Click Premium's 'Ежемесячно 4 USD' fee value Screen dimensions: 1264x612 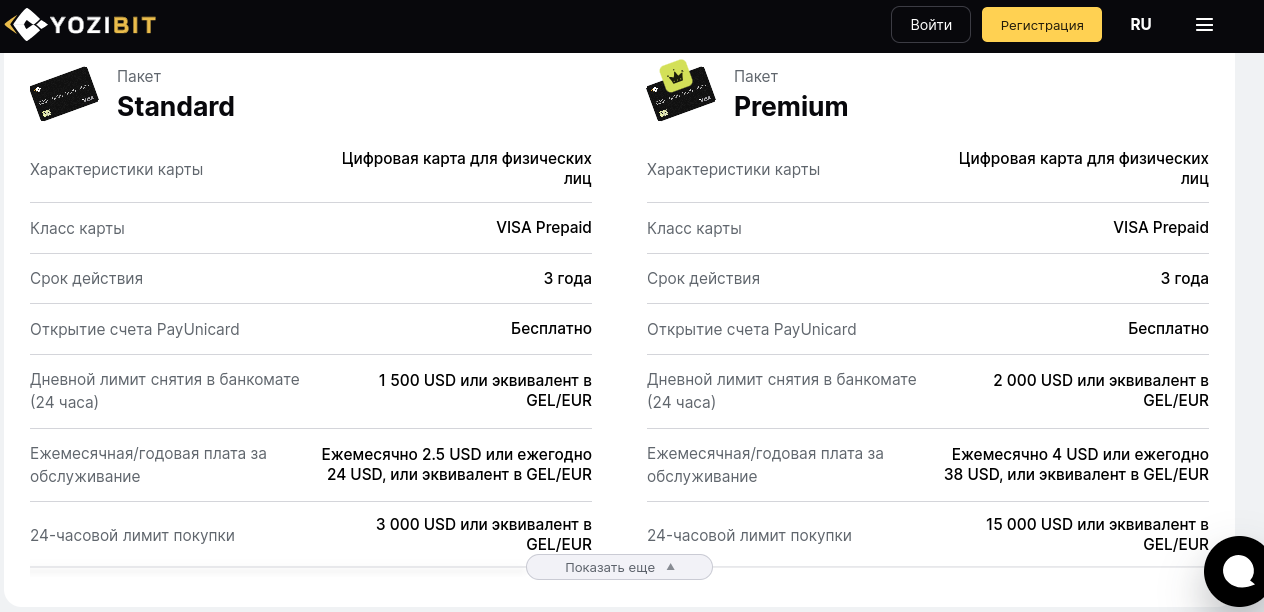(x=1076, y=464)
